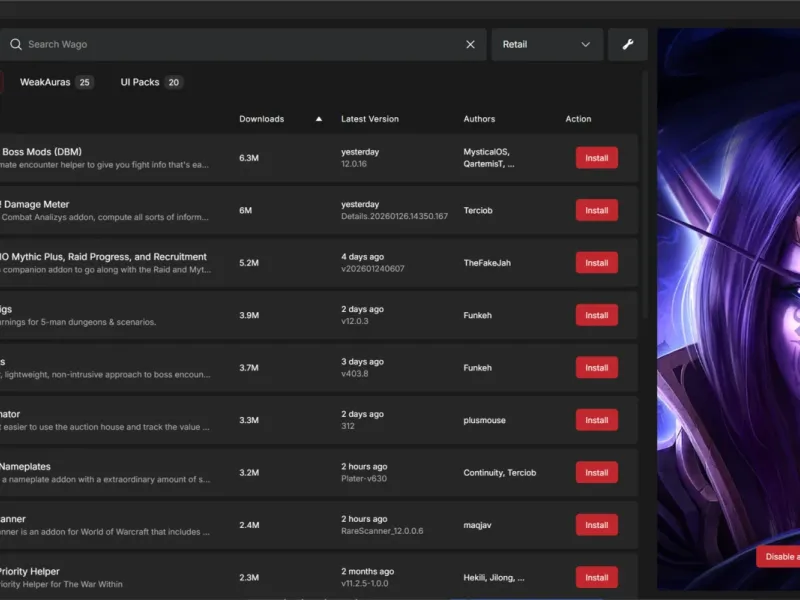The height and width of the screenshot is (600, 800).
Task: Expand the Retail game version dropdown
Action: 547,44
